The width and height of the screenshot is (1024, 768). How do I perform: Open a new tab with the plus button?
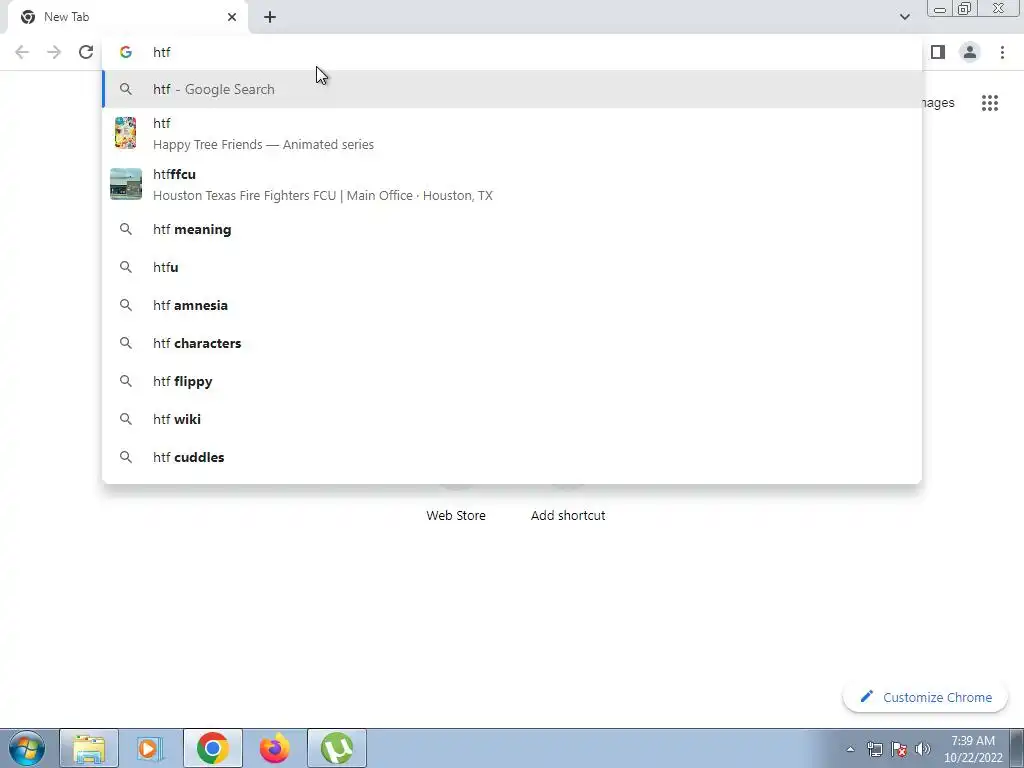270,17
